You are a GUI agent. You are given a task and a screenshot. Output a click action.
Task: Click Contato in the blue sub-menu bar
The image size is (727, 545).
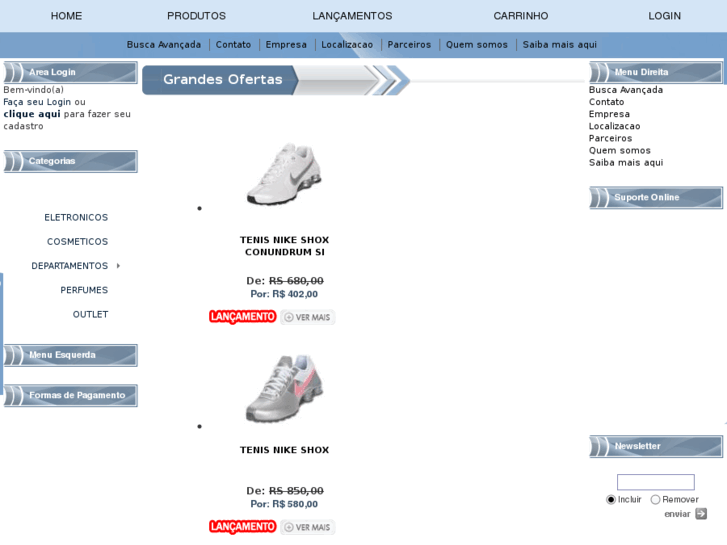(x=233, y=45)
